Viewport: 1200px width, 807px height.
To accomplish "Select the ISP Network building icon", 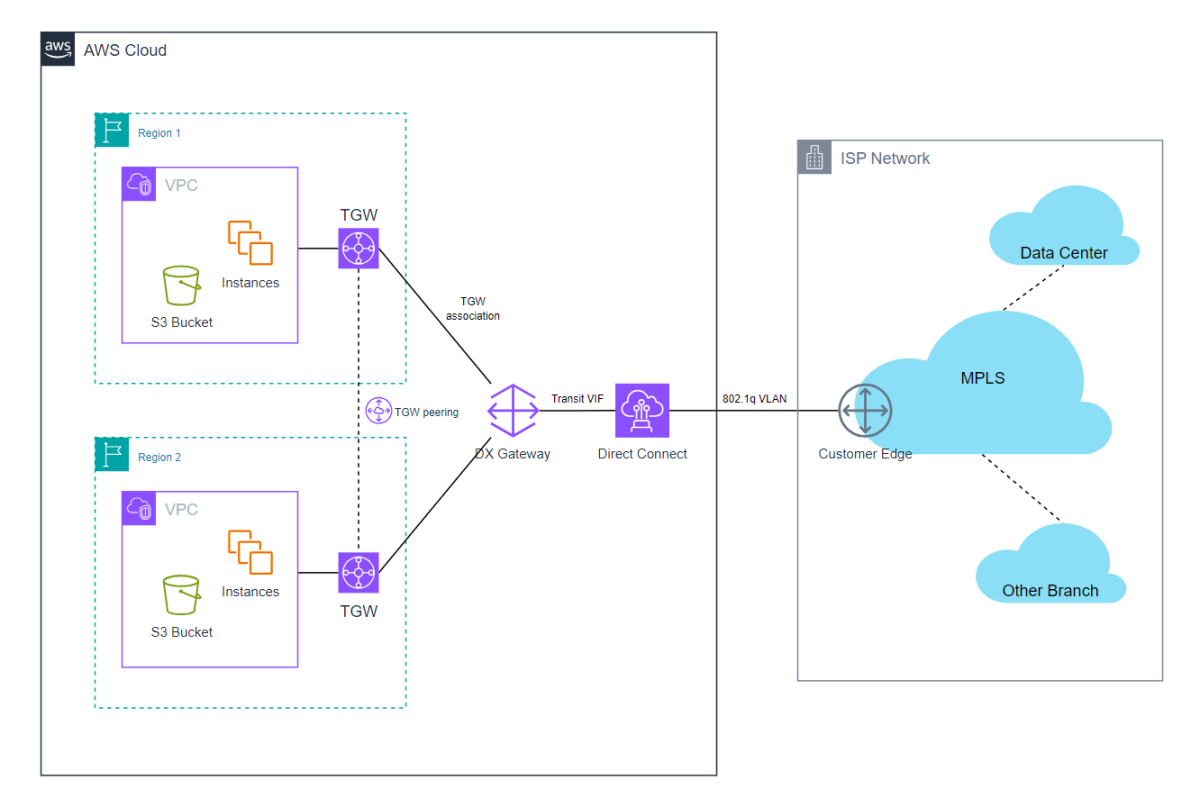I will [x=813, y=157].
